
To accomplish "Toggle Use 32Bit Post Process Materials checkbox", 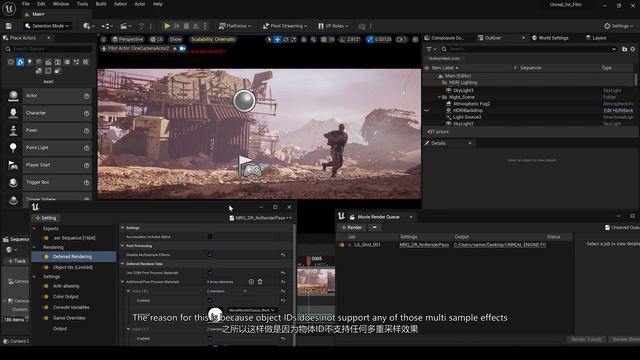I will (x=210, y=273).
